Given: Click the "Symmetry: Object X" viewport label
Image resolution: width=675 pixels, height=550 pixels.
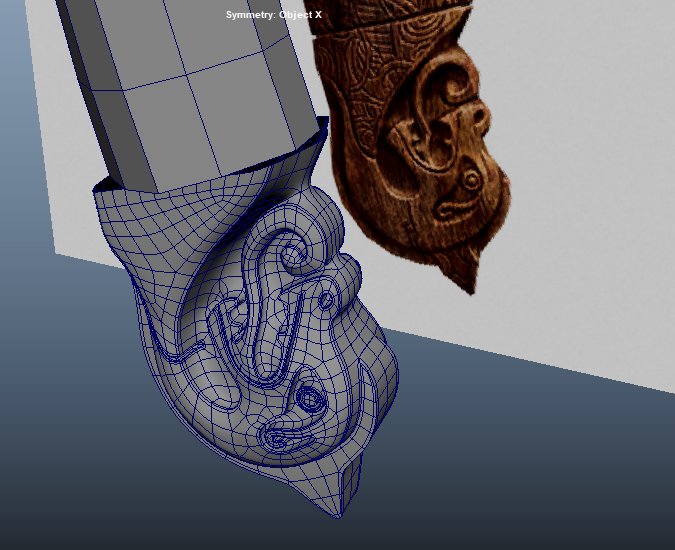Looking at the screenshot, I should (x=274, y=15).
